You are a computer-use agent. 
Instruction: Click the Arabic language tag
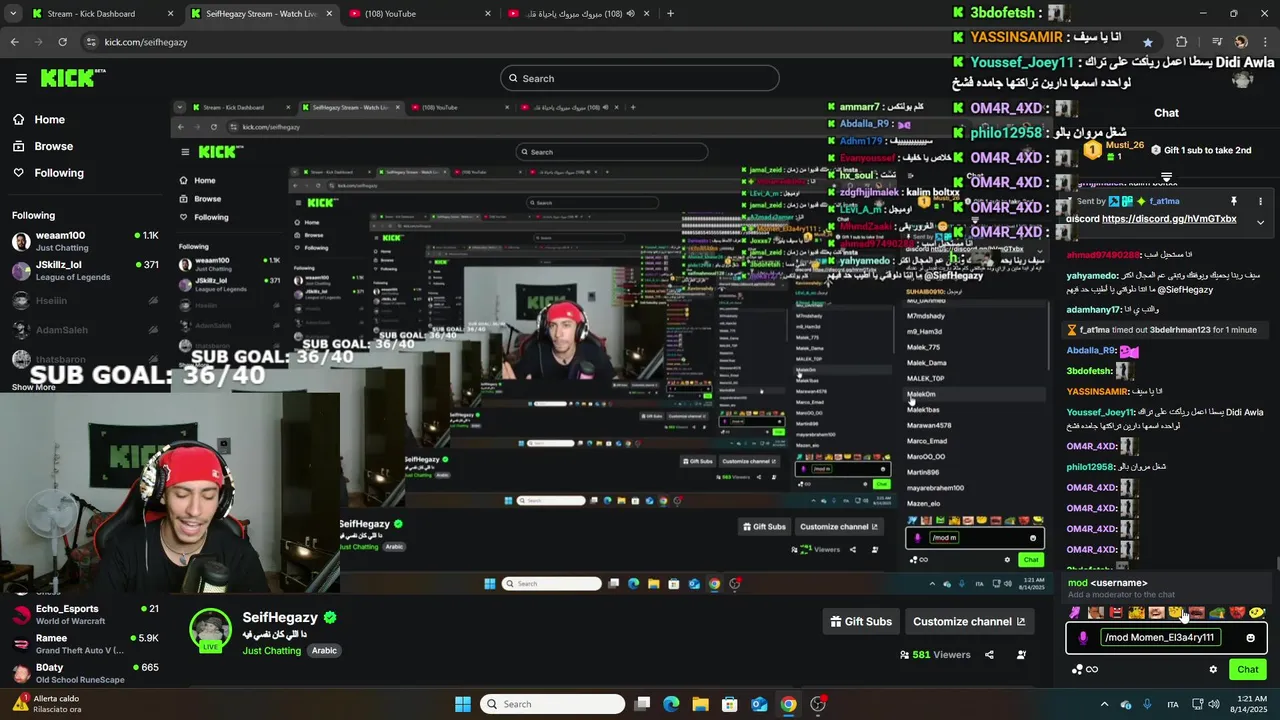click(x=324, y=650)
